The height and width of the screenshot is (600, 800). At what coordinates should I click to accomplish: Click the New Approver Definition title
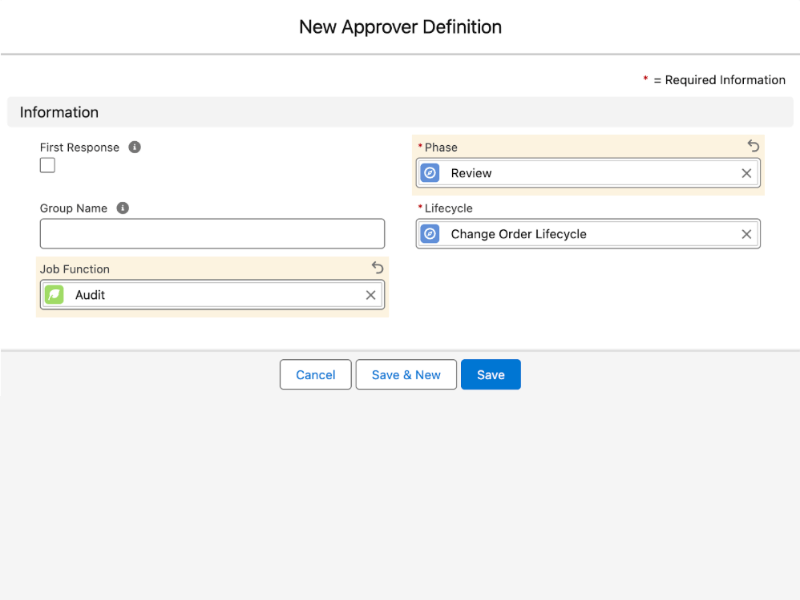pos(400,27)
